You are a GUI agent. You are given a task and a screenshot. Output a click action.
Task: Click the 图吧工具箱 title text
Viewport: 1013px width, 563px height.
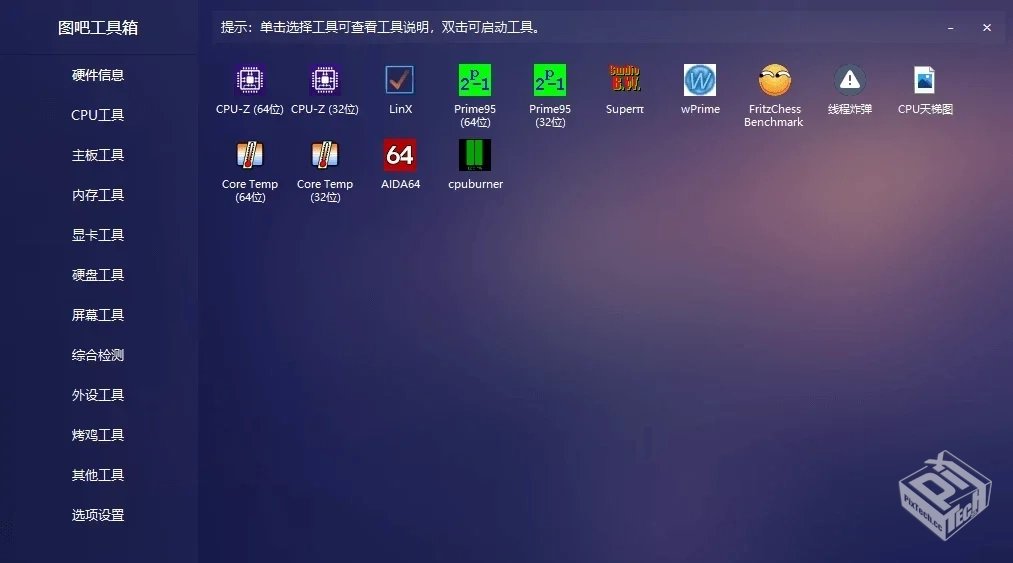pyautogui.click(x=98, y=28)
